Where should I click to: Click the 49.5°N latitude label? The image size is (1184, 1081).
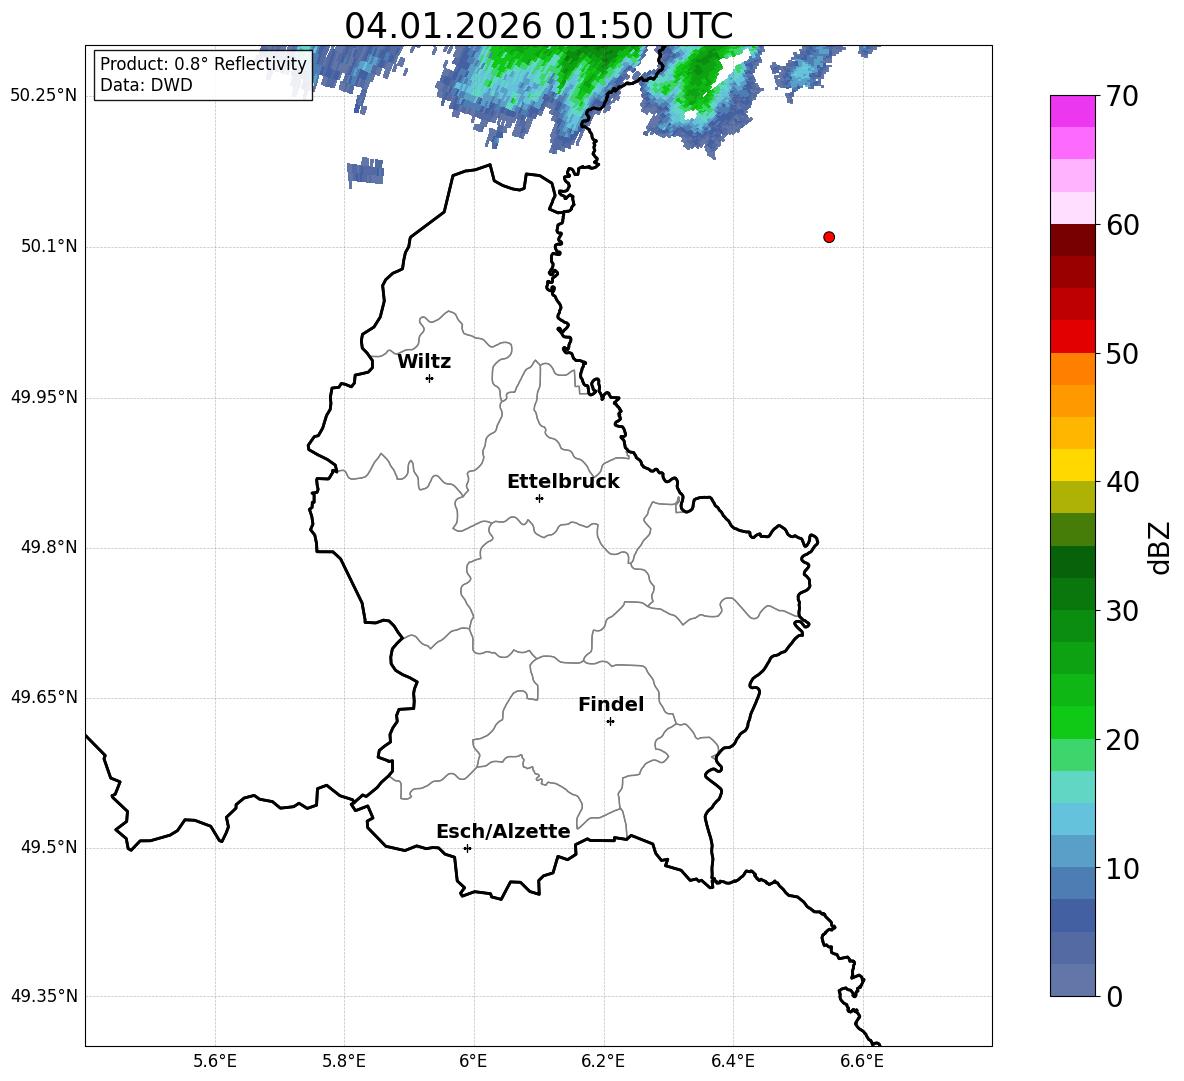(x=49, y=847)
